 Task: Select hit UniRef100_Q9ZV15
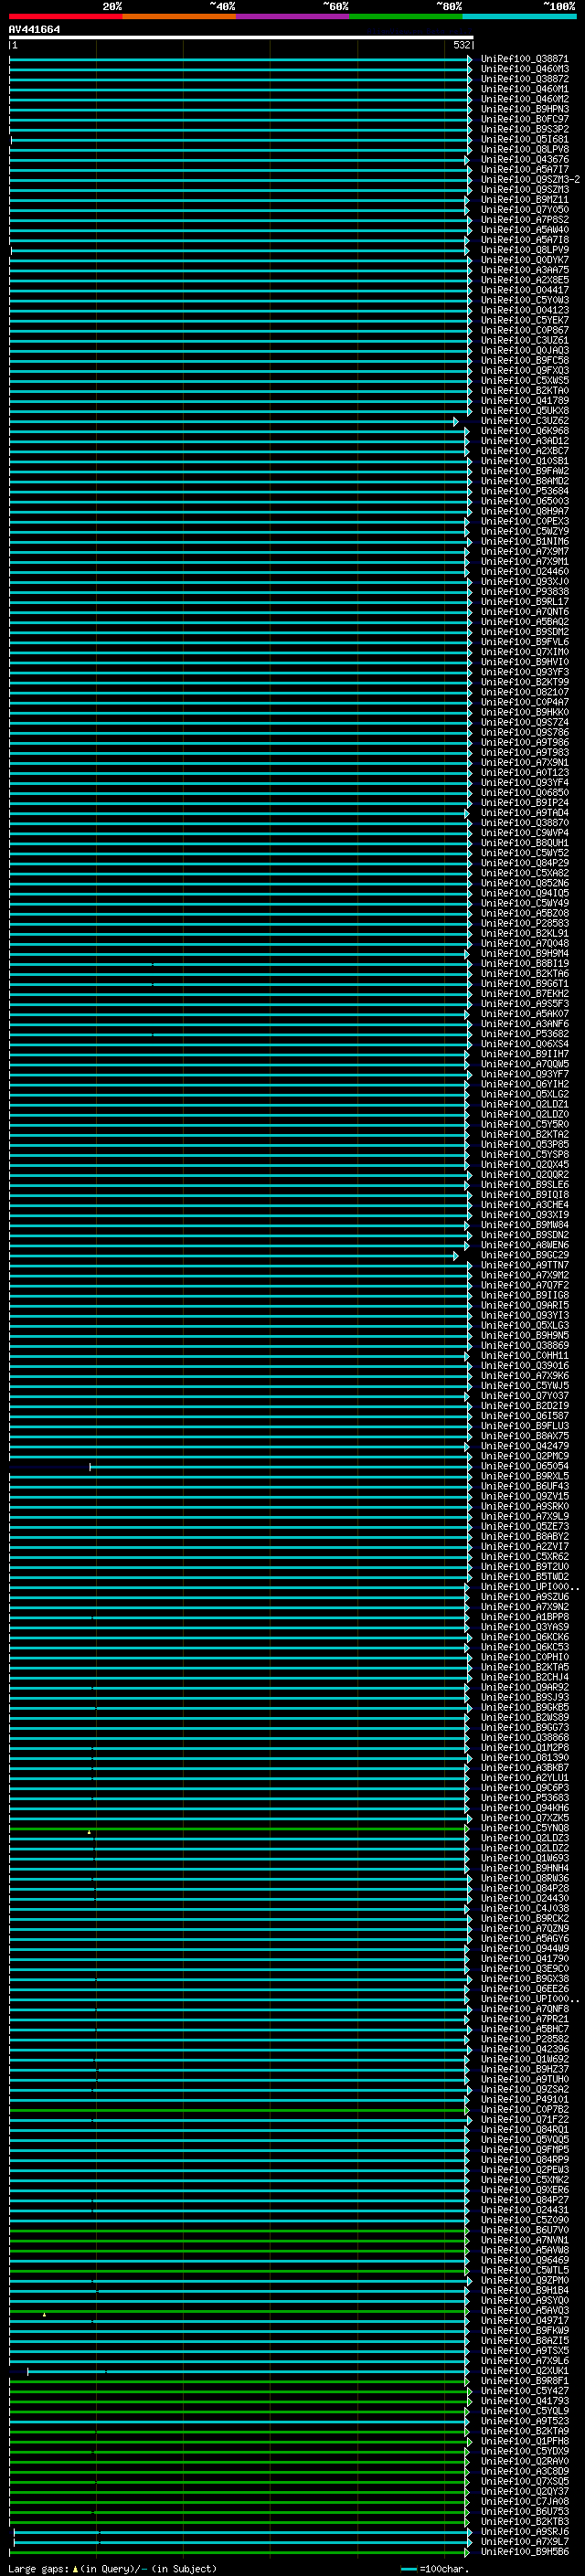(x=524, y=1496)
